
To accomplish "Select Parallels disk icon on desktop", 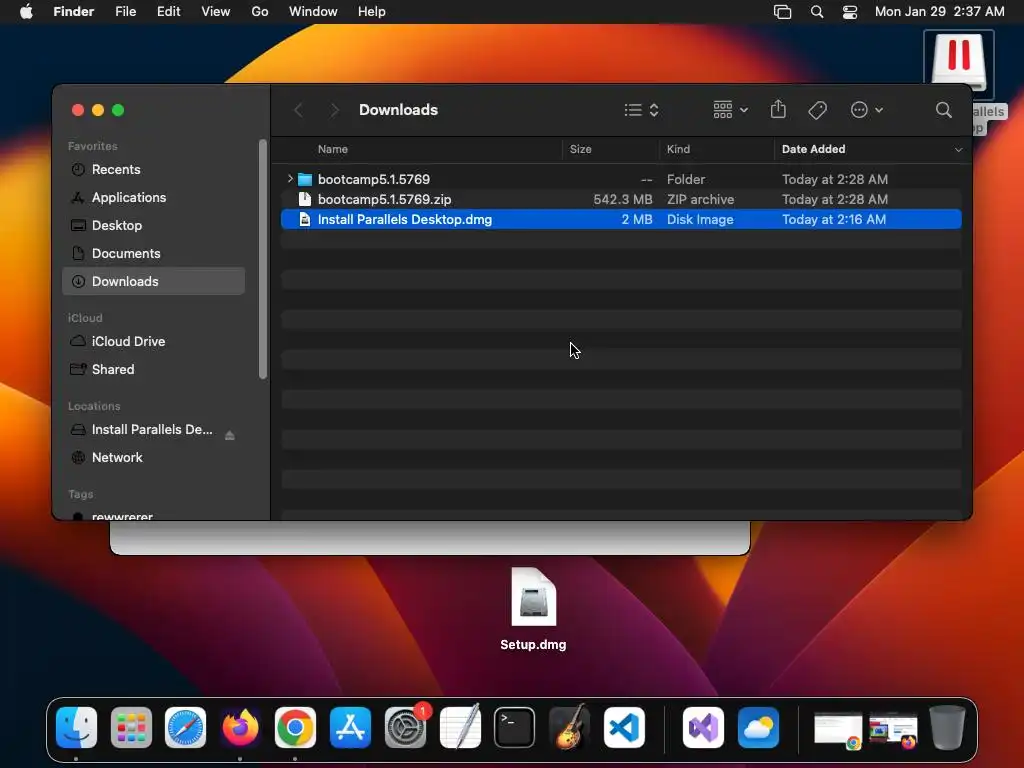I will click(x=959, y=64).
